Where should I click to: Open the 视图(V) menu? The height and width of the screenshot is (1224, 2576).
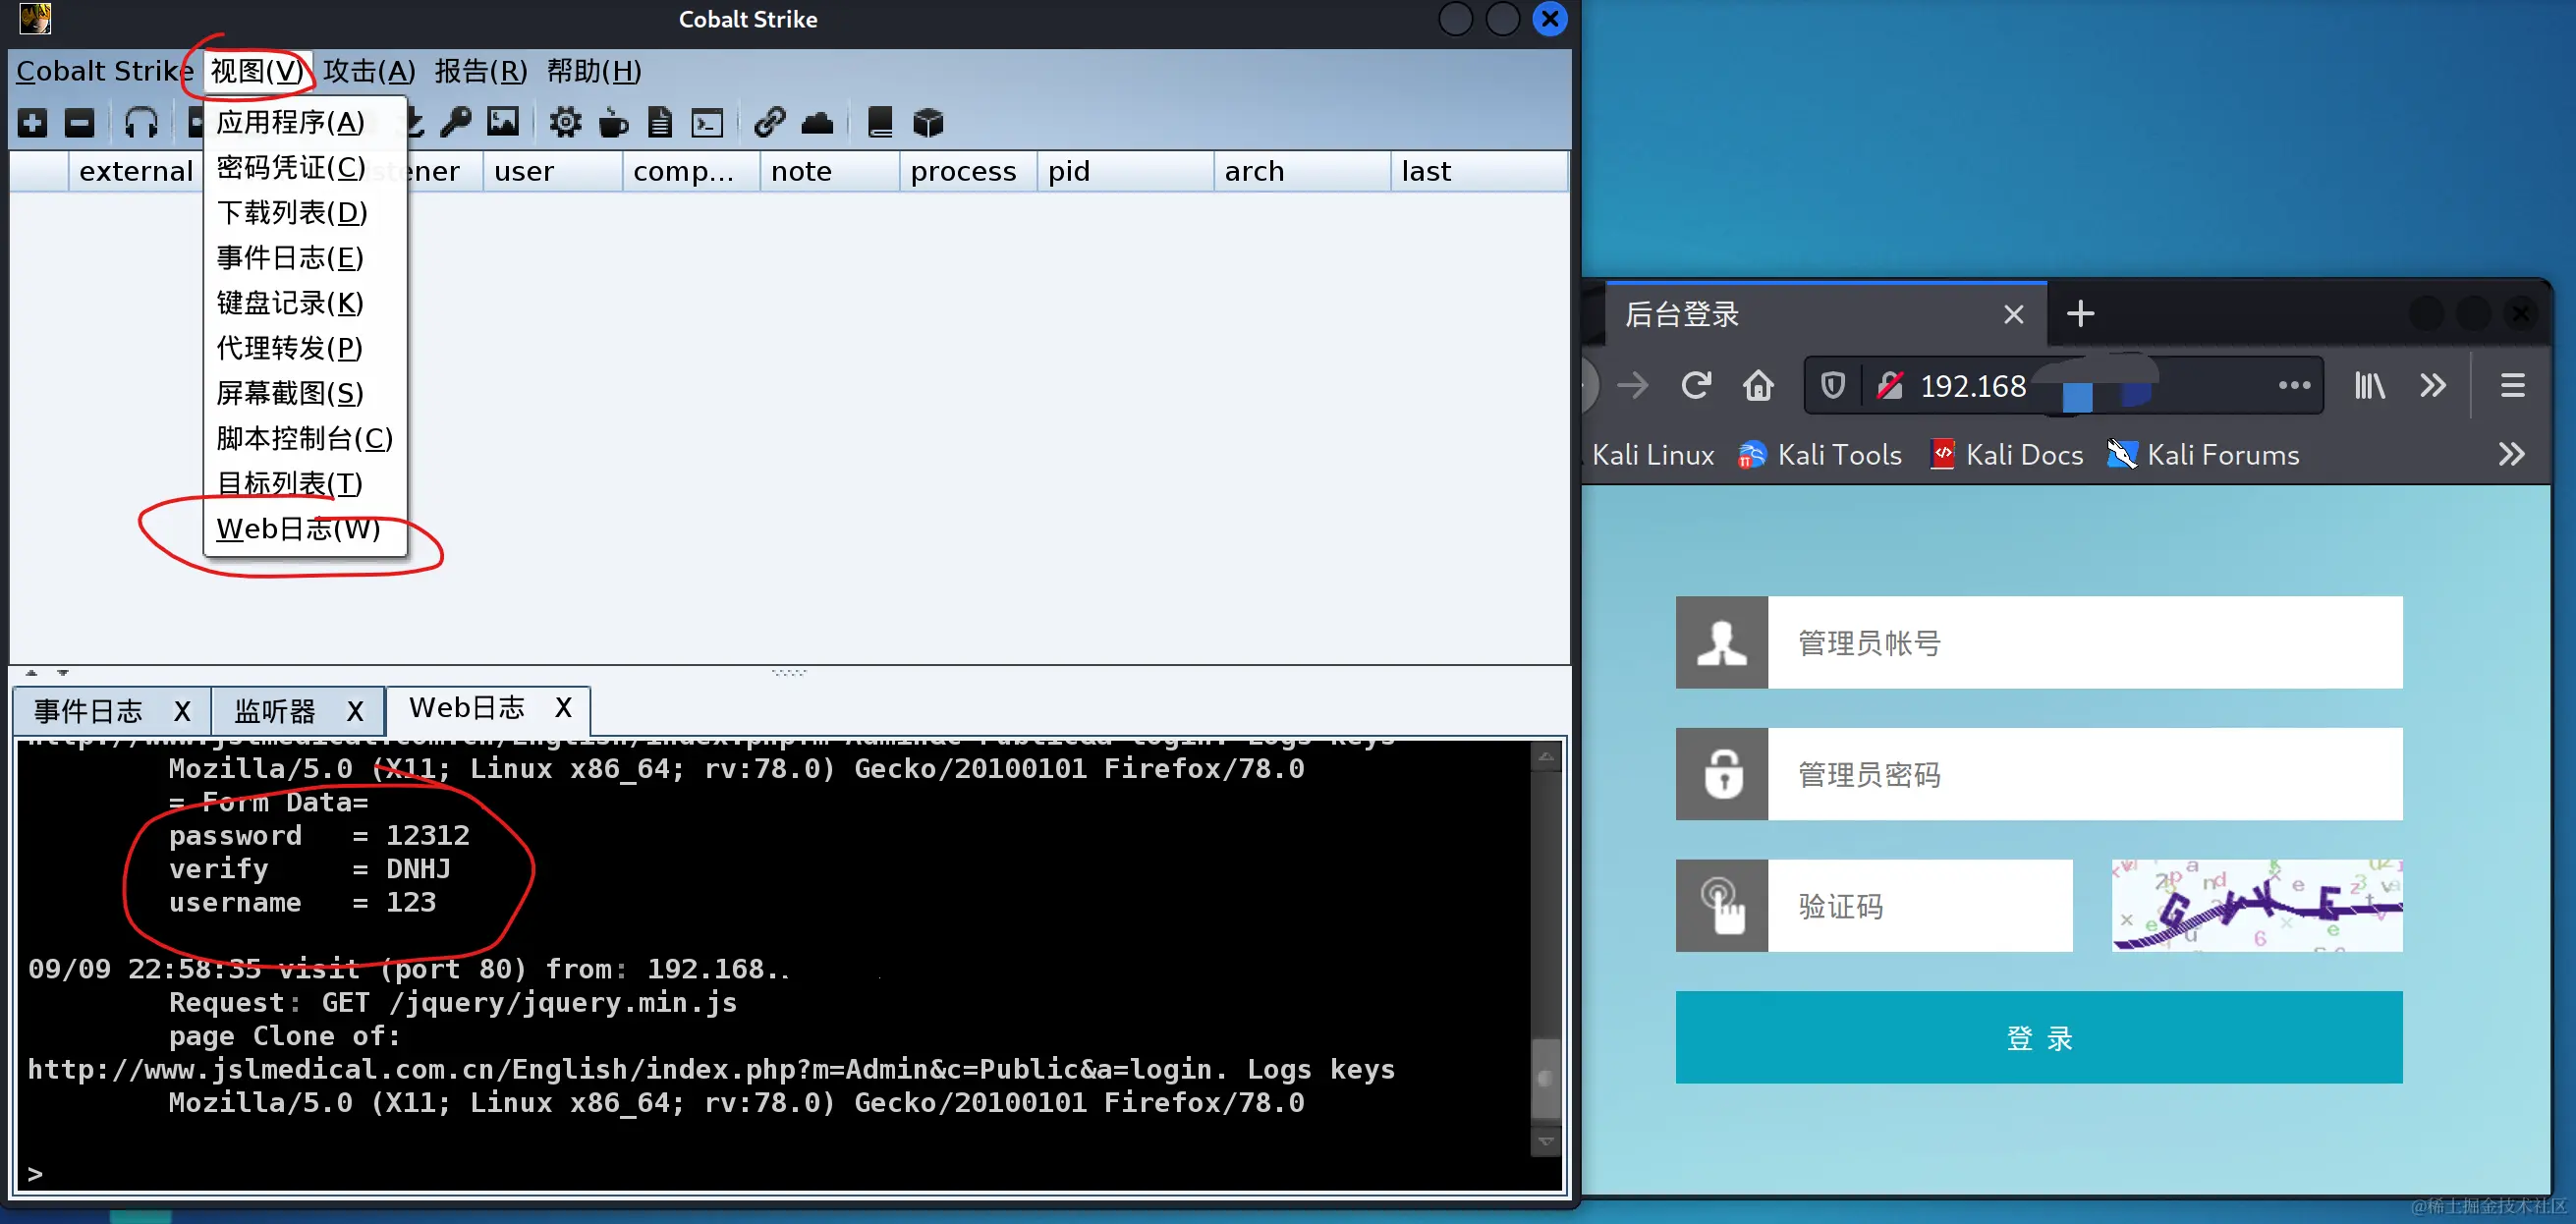[x=257, y=71]
